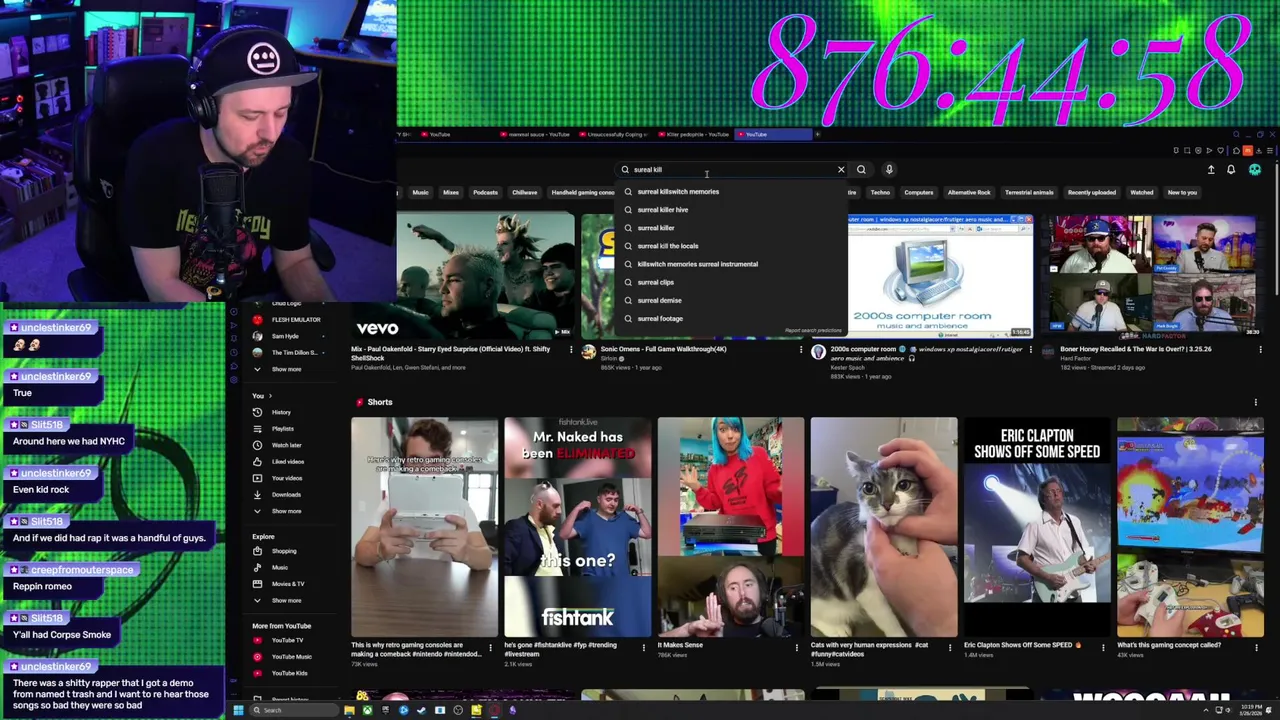
Task: Open a new browser tab
Action: (817, 134)
